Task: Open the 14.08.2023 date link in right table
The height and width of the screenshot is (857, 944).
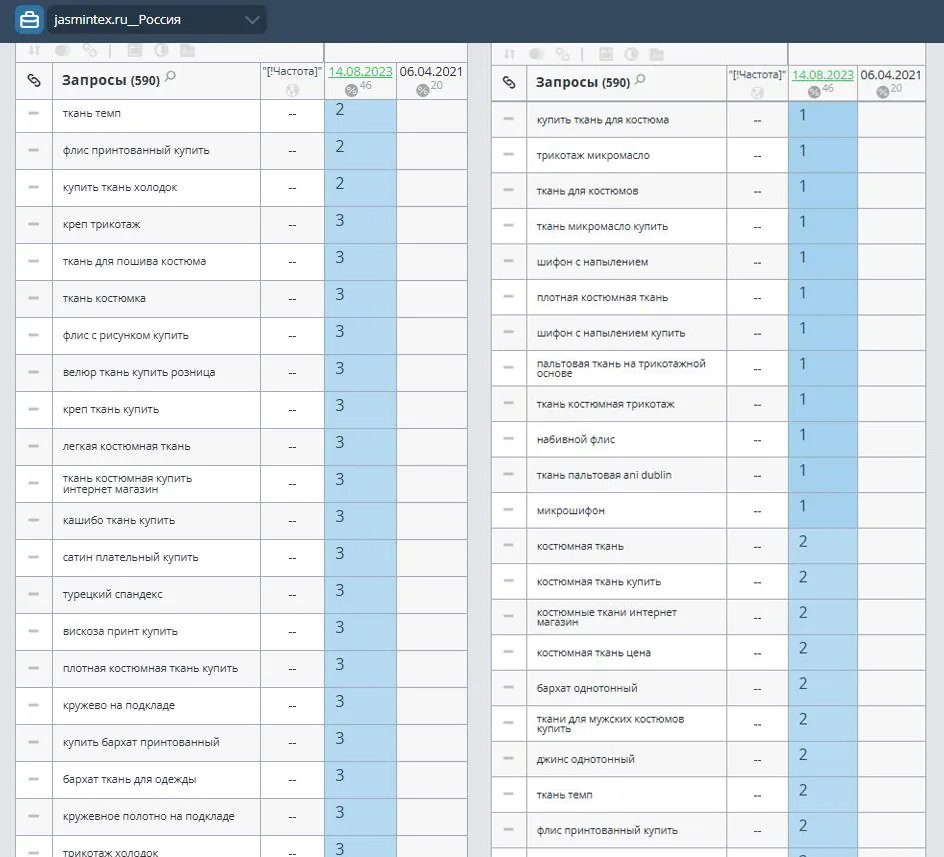Action: click(x=822, y=75)
